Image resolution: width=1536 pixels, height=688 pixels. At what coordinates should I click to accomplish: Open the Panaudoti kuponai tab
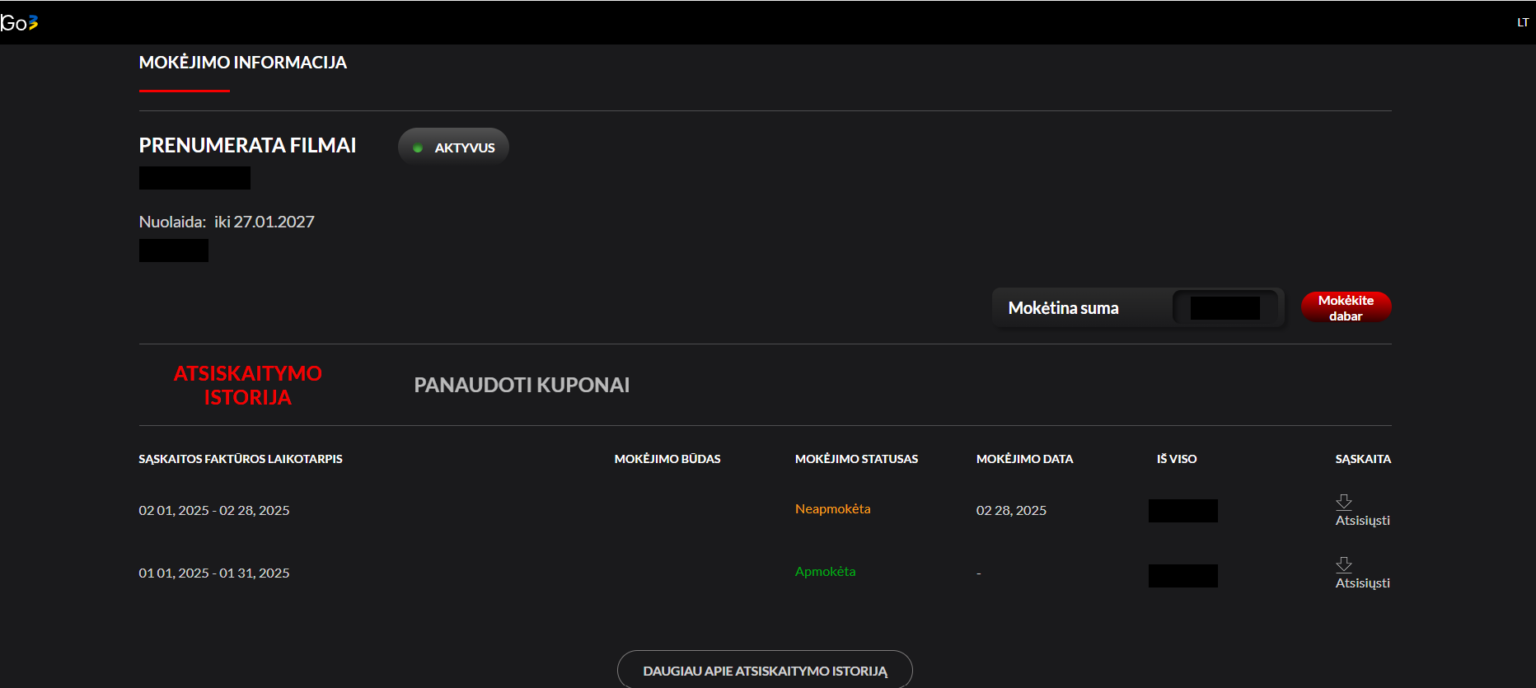click(x=522, y=385)
